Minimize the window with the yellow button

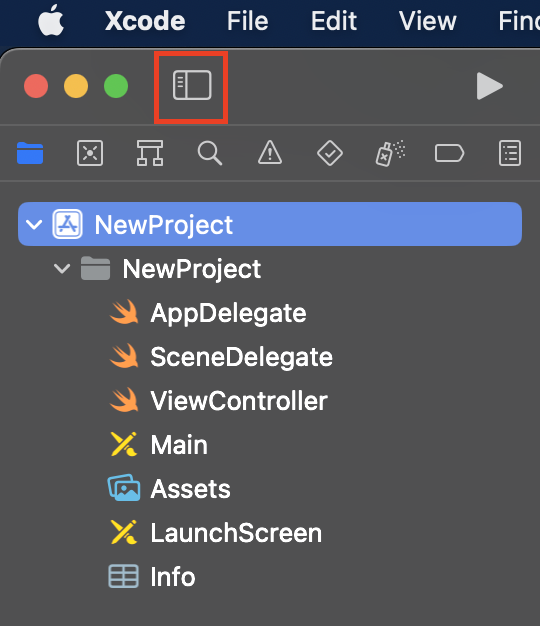[76, 86]
